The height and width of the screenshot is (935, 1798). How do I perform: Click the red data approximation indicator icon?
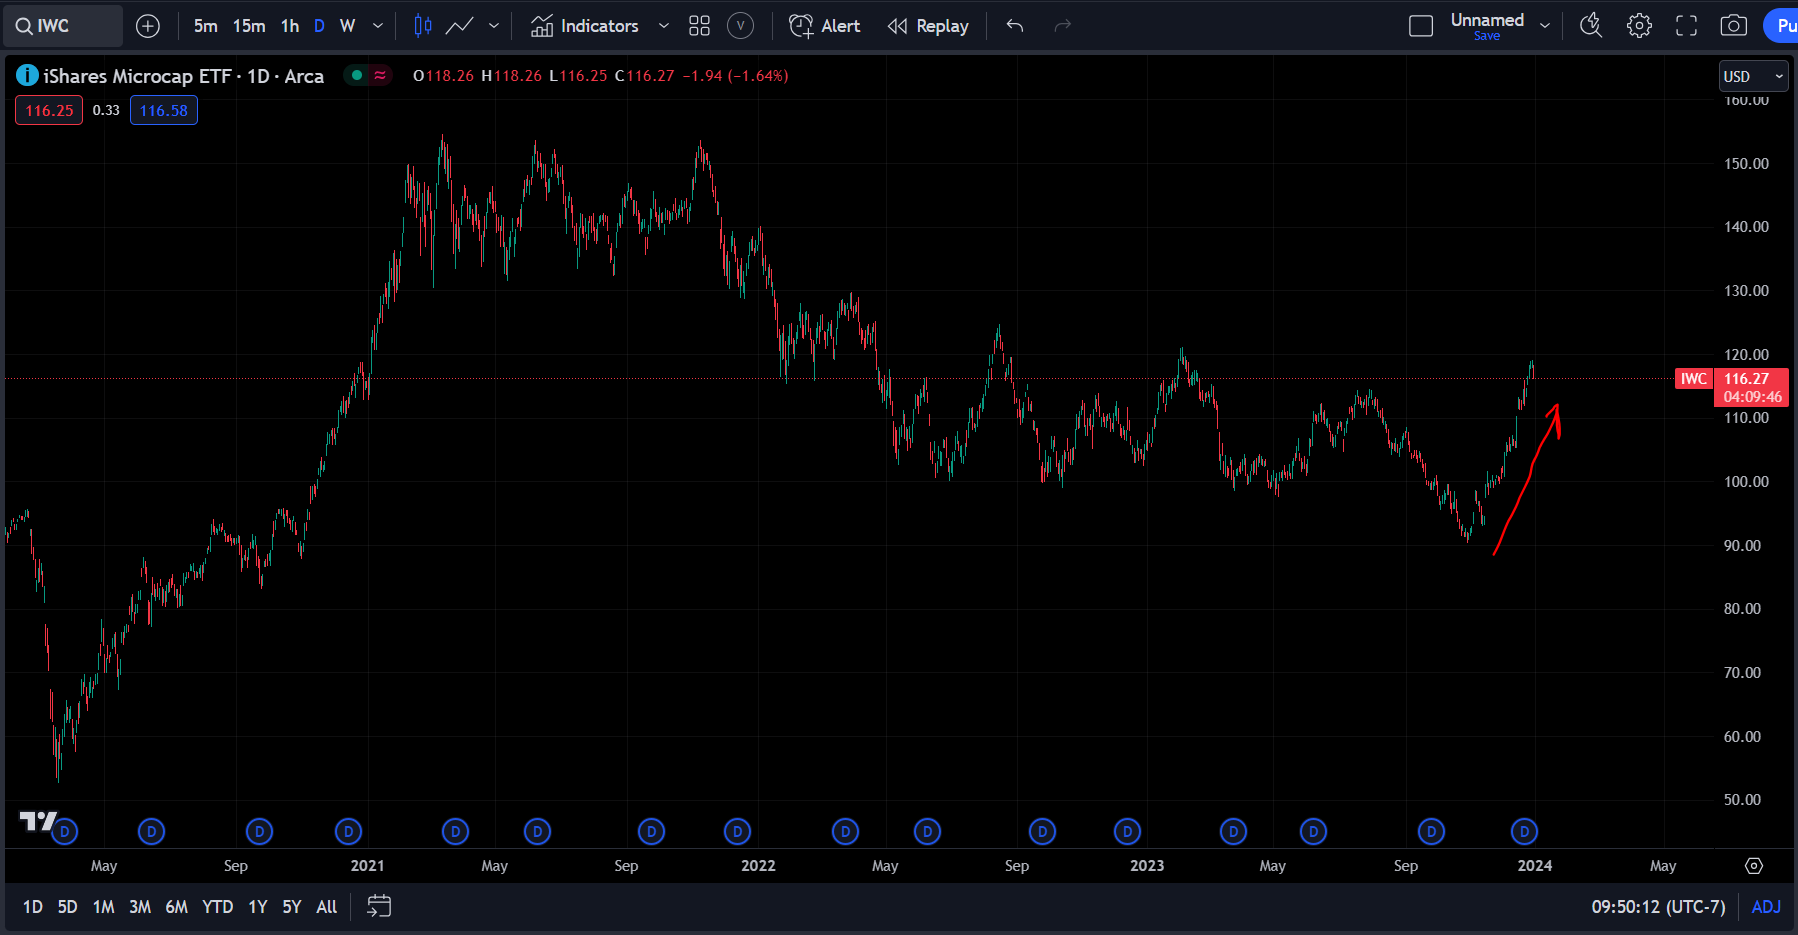click(380, 75)
